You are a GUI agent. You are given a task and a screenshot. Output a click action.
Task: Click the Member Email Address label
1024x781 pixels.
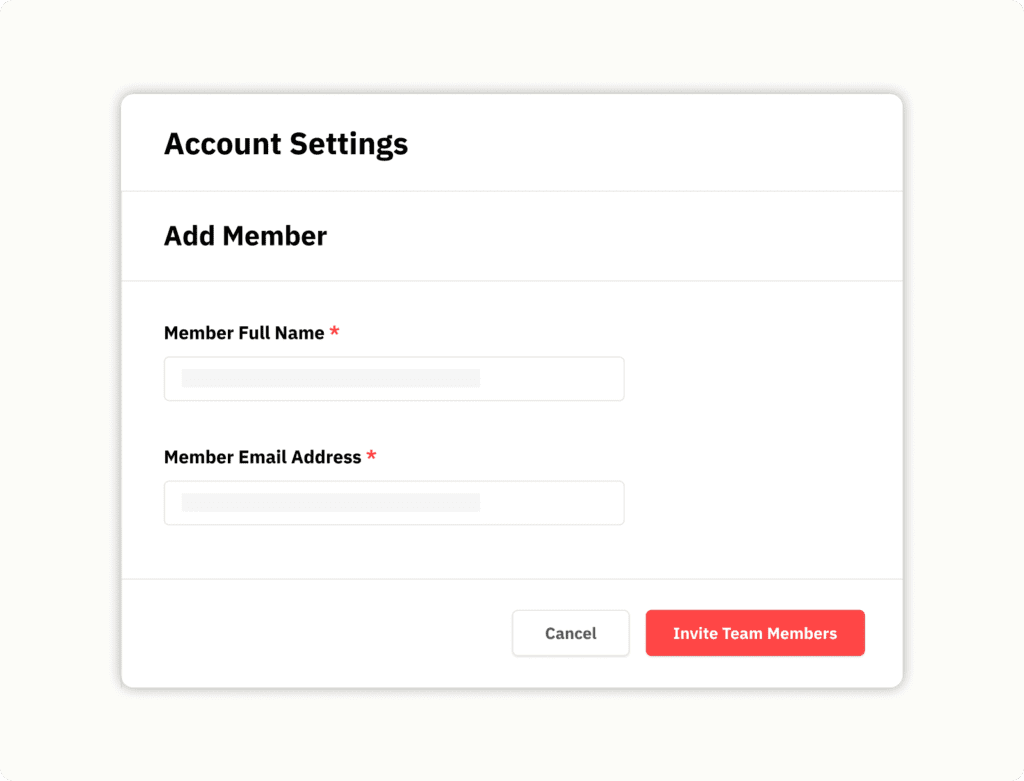pos(262,457)
